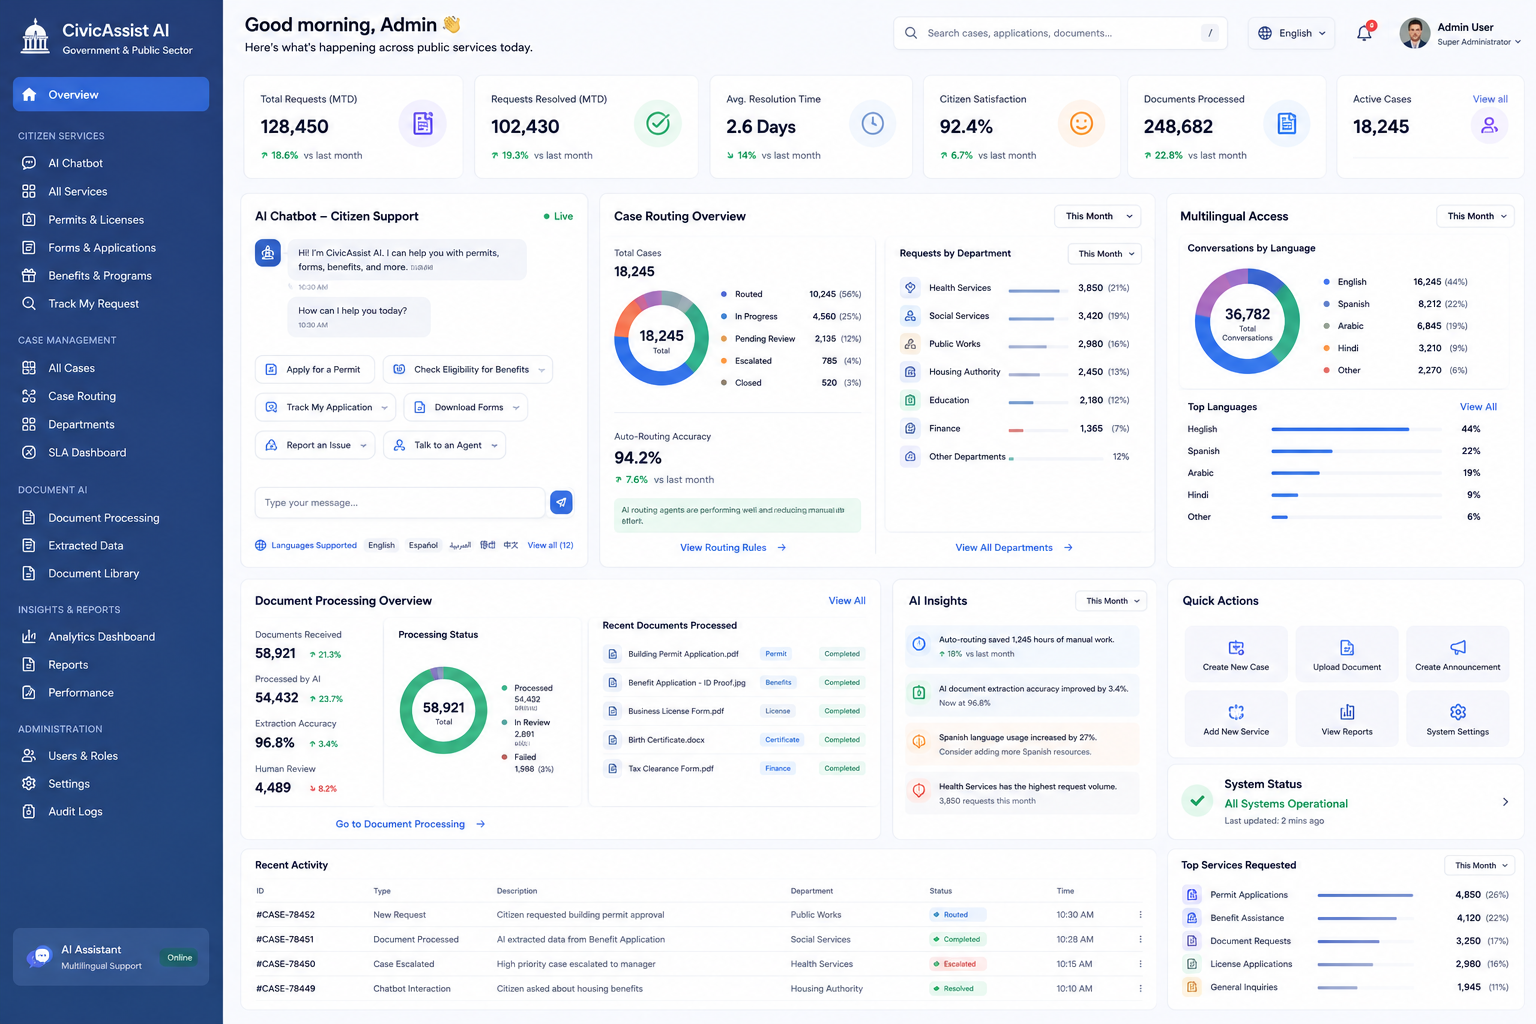The height and width of the screenshot is (1024, 1536).
Task: Click View all link on Active Cases
Action: (1490, 99)
